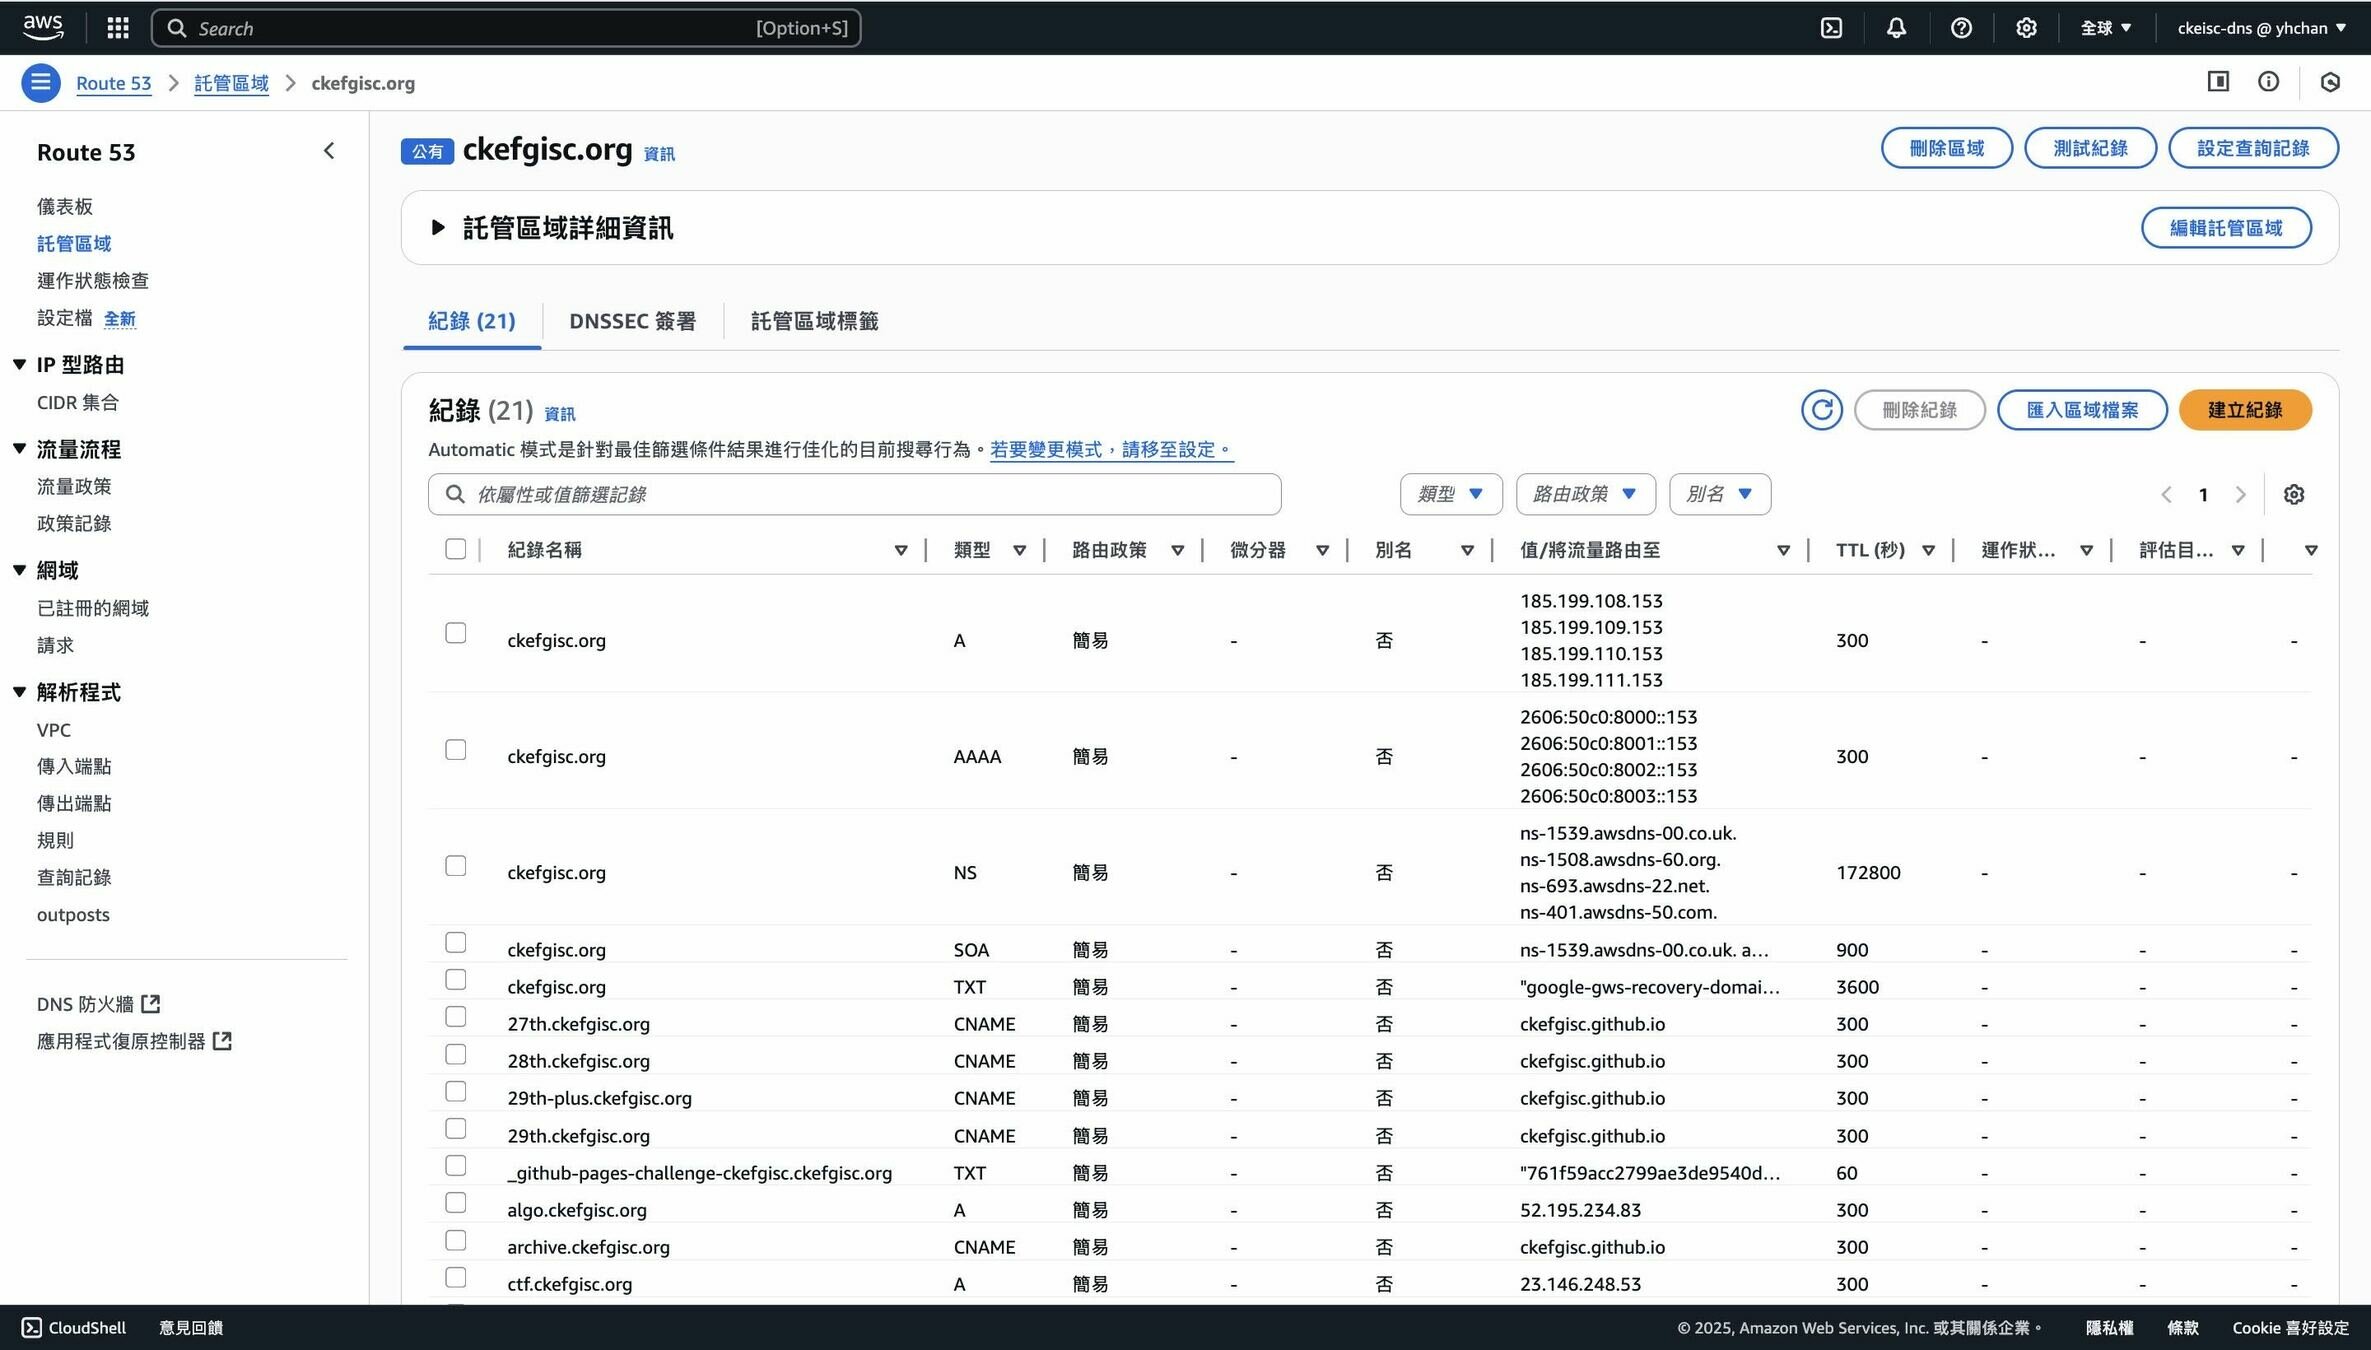Screen dimensions: 2371x1350
Task: Switch to the DNSSEC 簽署 tab
Action: pos(632,321)
